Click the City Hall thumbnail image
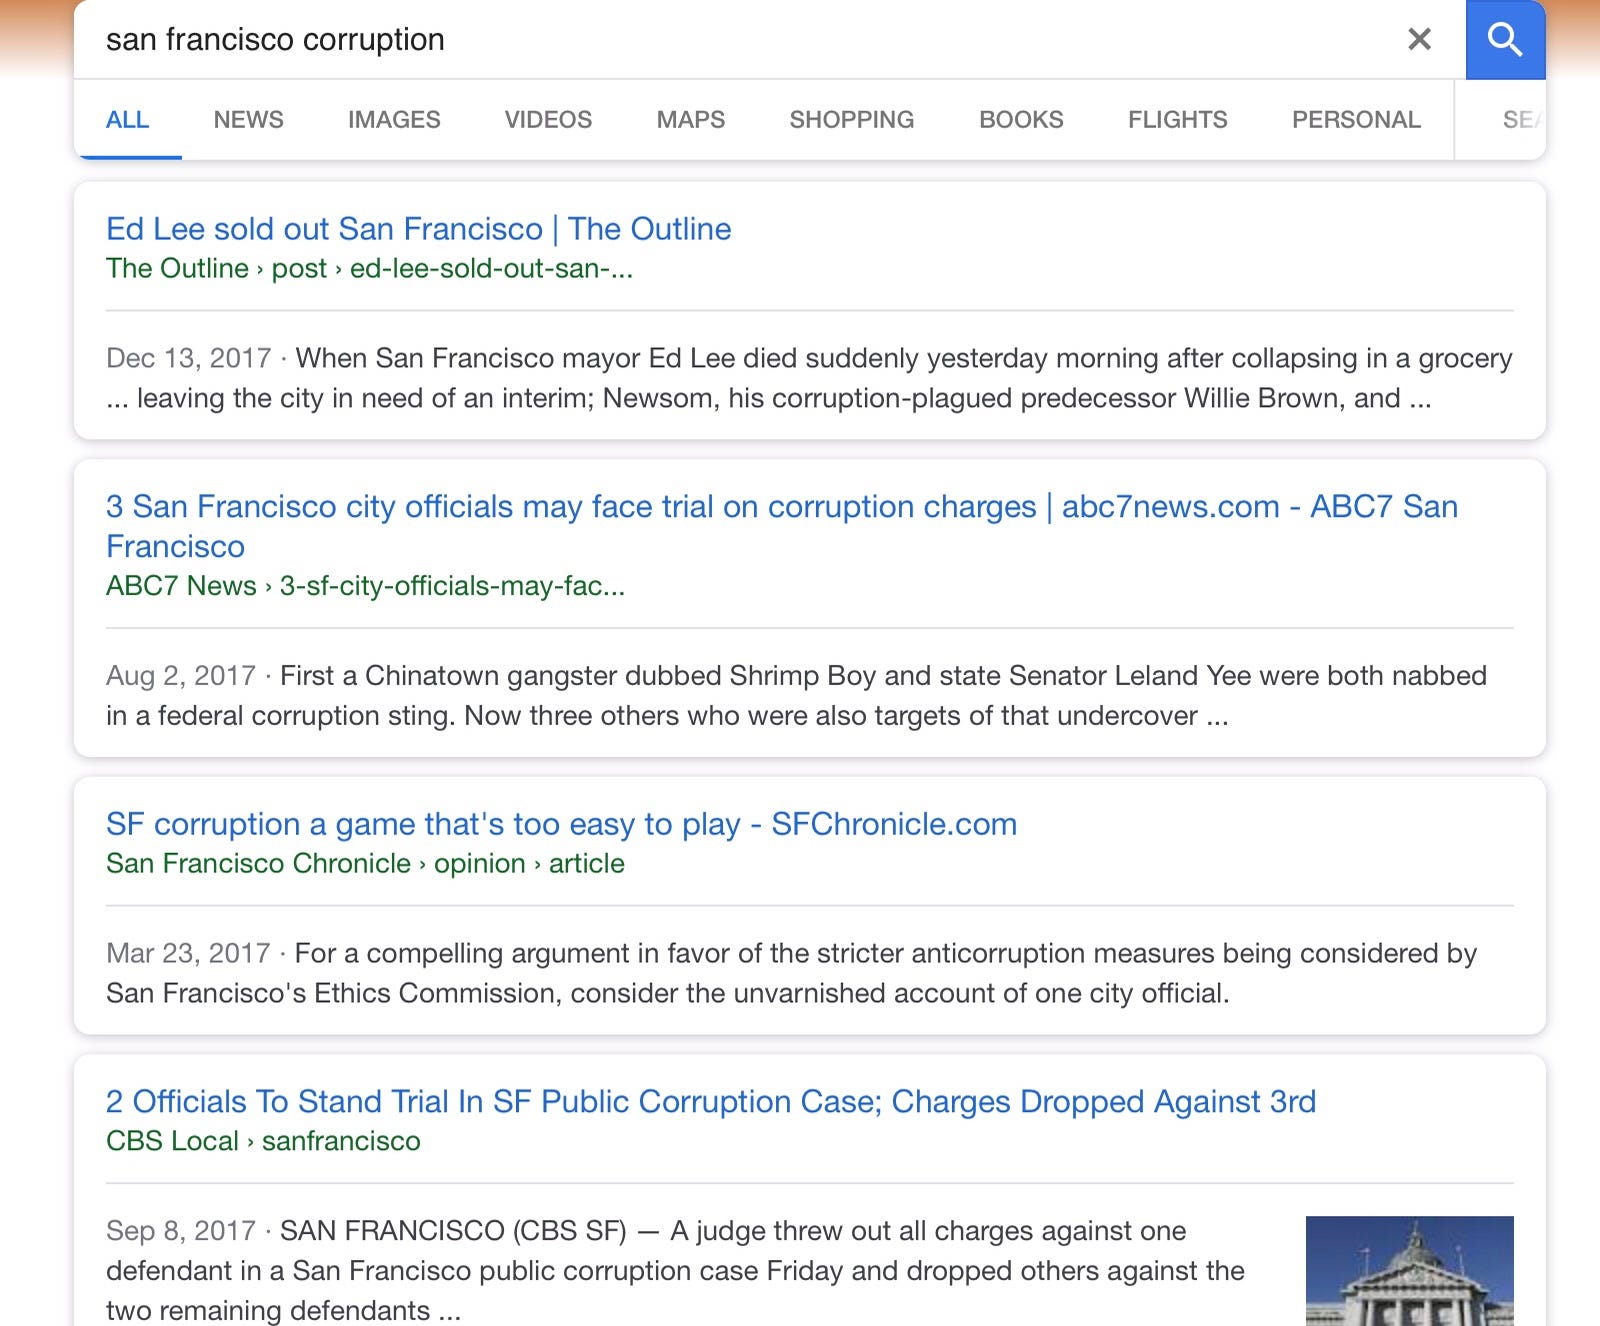The width and height of the screenshot is (1600, 1326). click(1409, 1270)
